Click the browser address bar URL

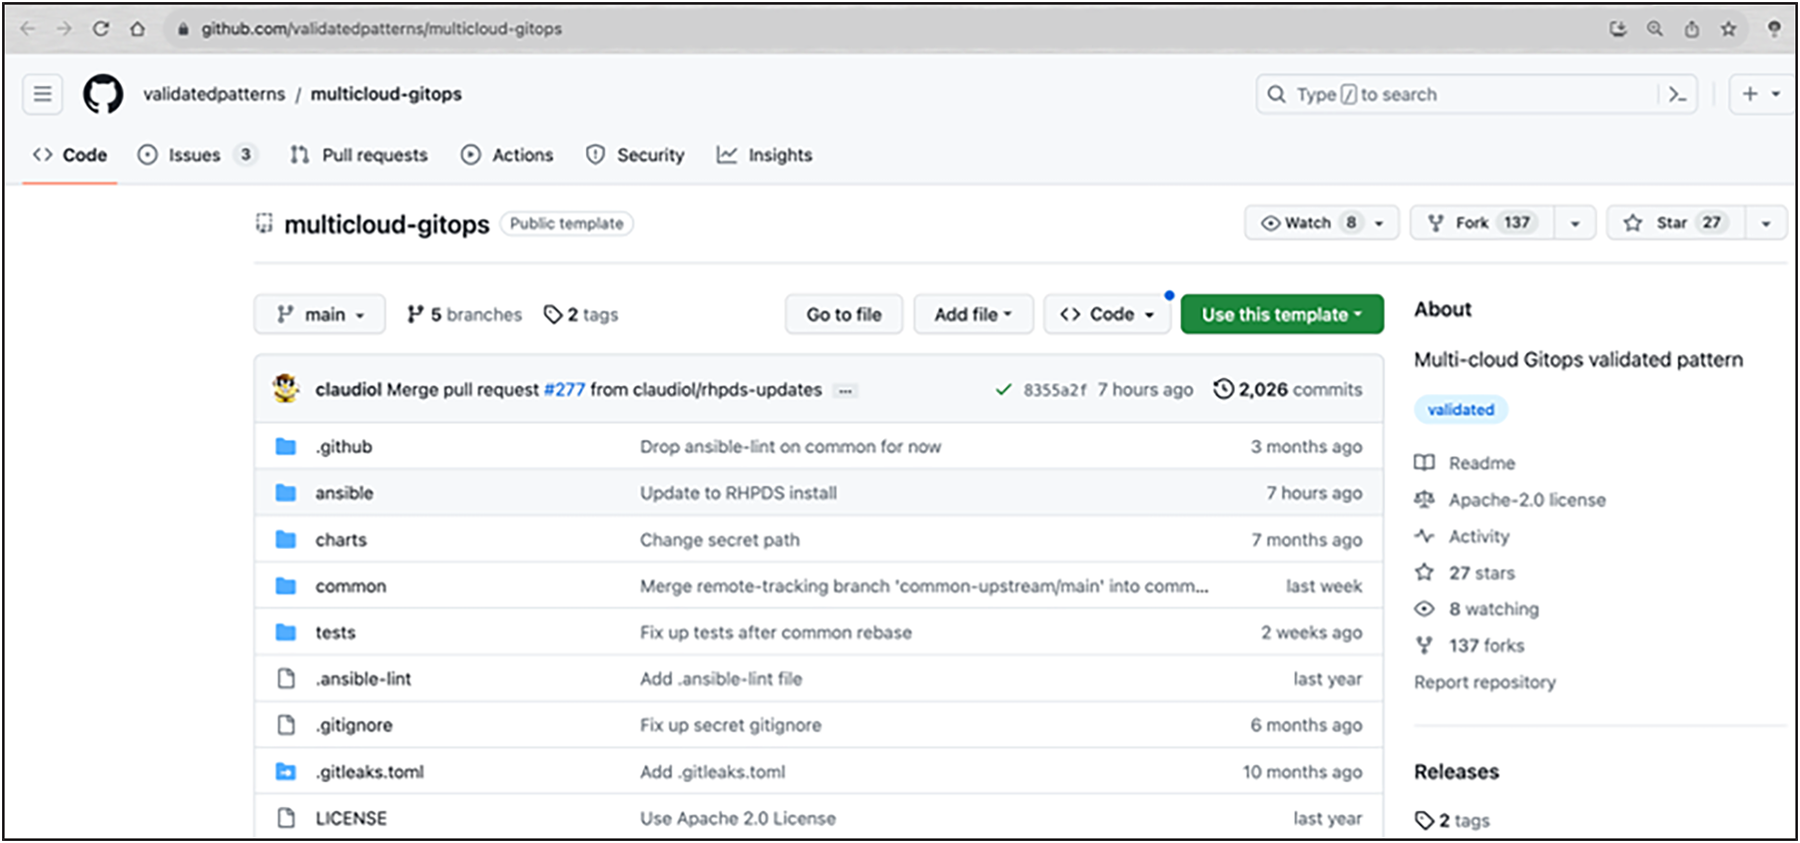pyautogui.click(x=381, y=29)
